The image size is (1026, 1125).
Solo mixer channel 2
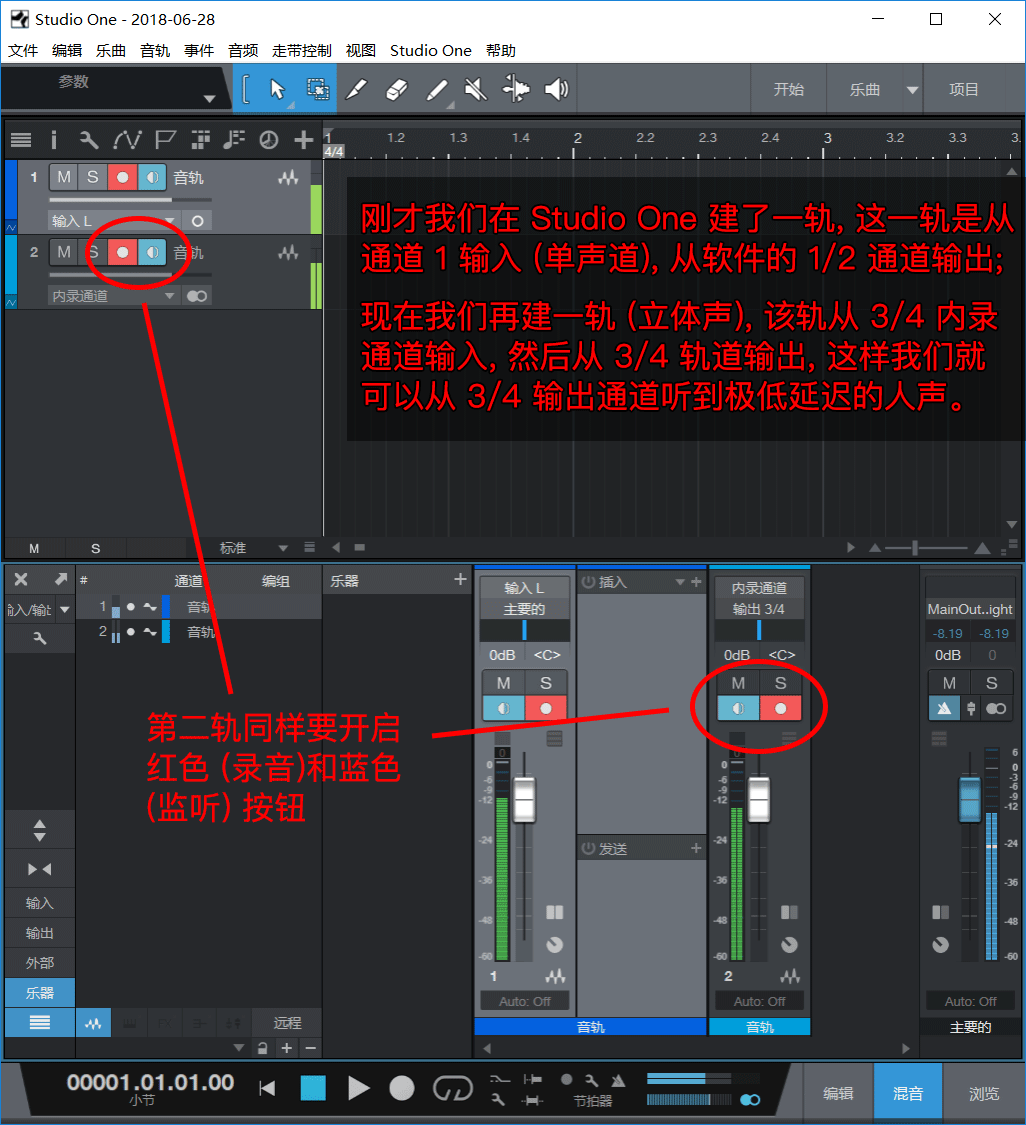[x=781, y=683]
